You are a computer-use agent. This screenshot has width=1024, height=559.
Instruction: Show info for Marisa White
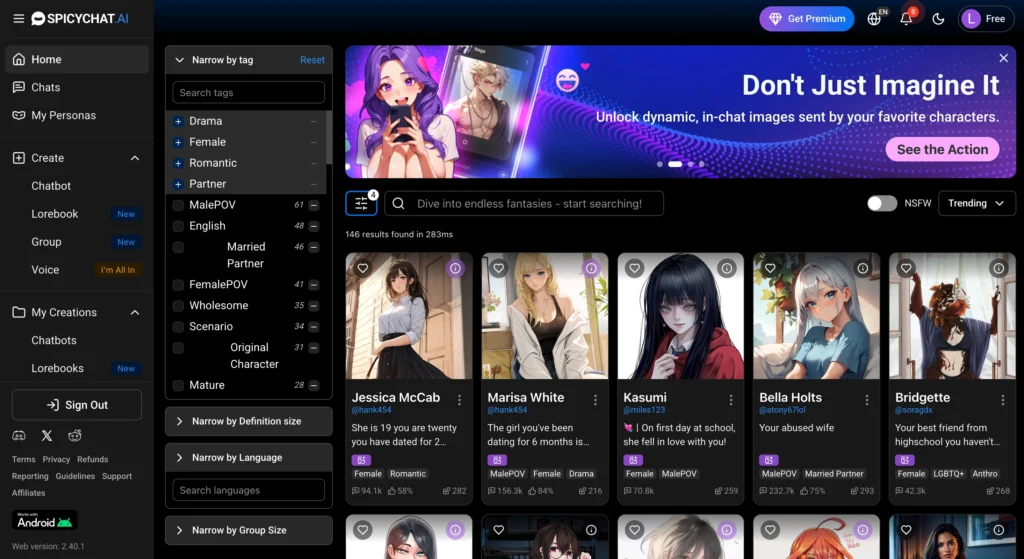[x=591, y=268]
